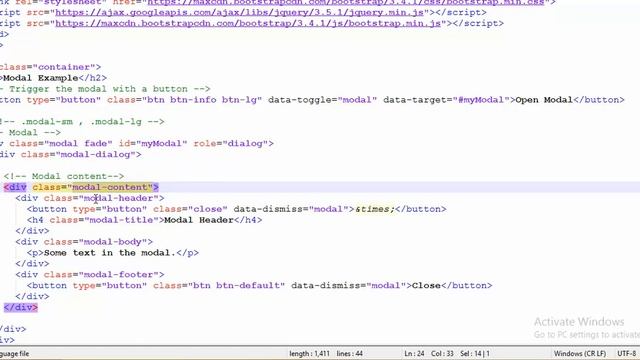
Task: Click the Open Modal button text in code
Action: pyautogui.click(x=544, y=100)
